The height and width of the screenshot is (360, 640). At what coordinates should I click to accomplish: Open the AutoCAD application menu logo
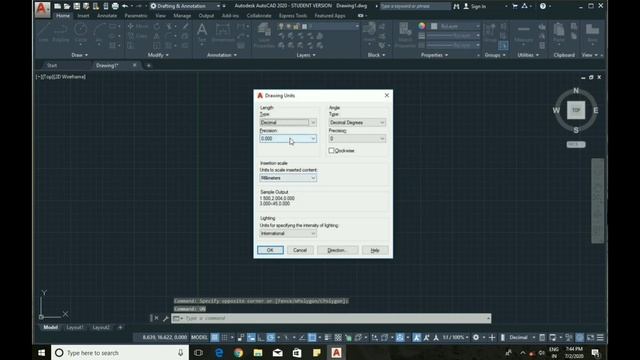(x=42, y=9)
